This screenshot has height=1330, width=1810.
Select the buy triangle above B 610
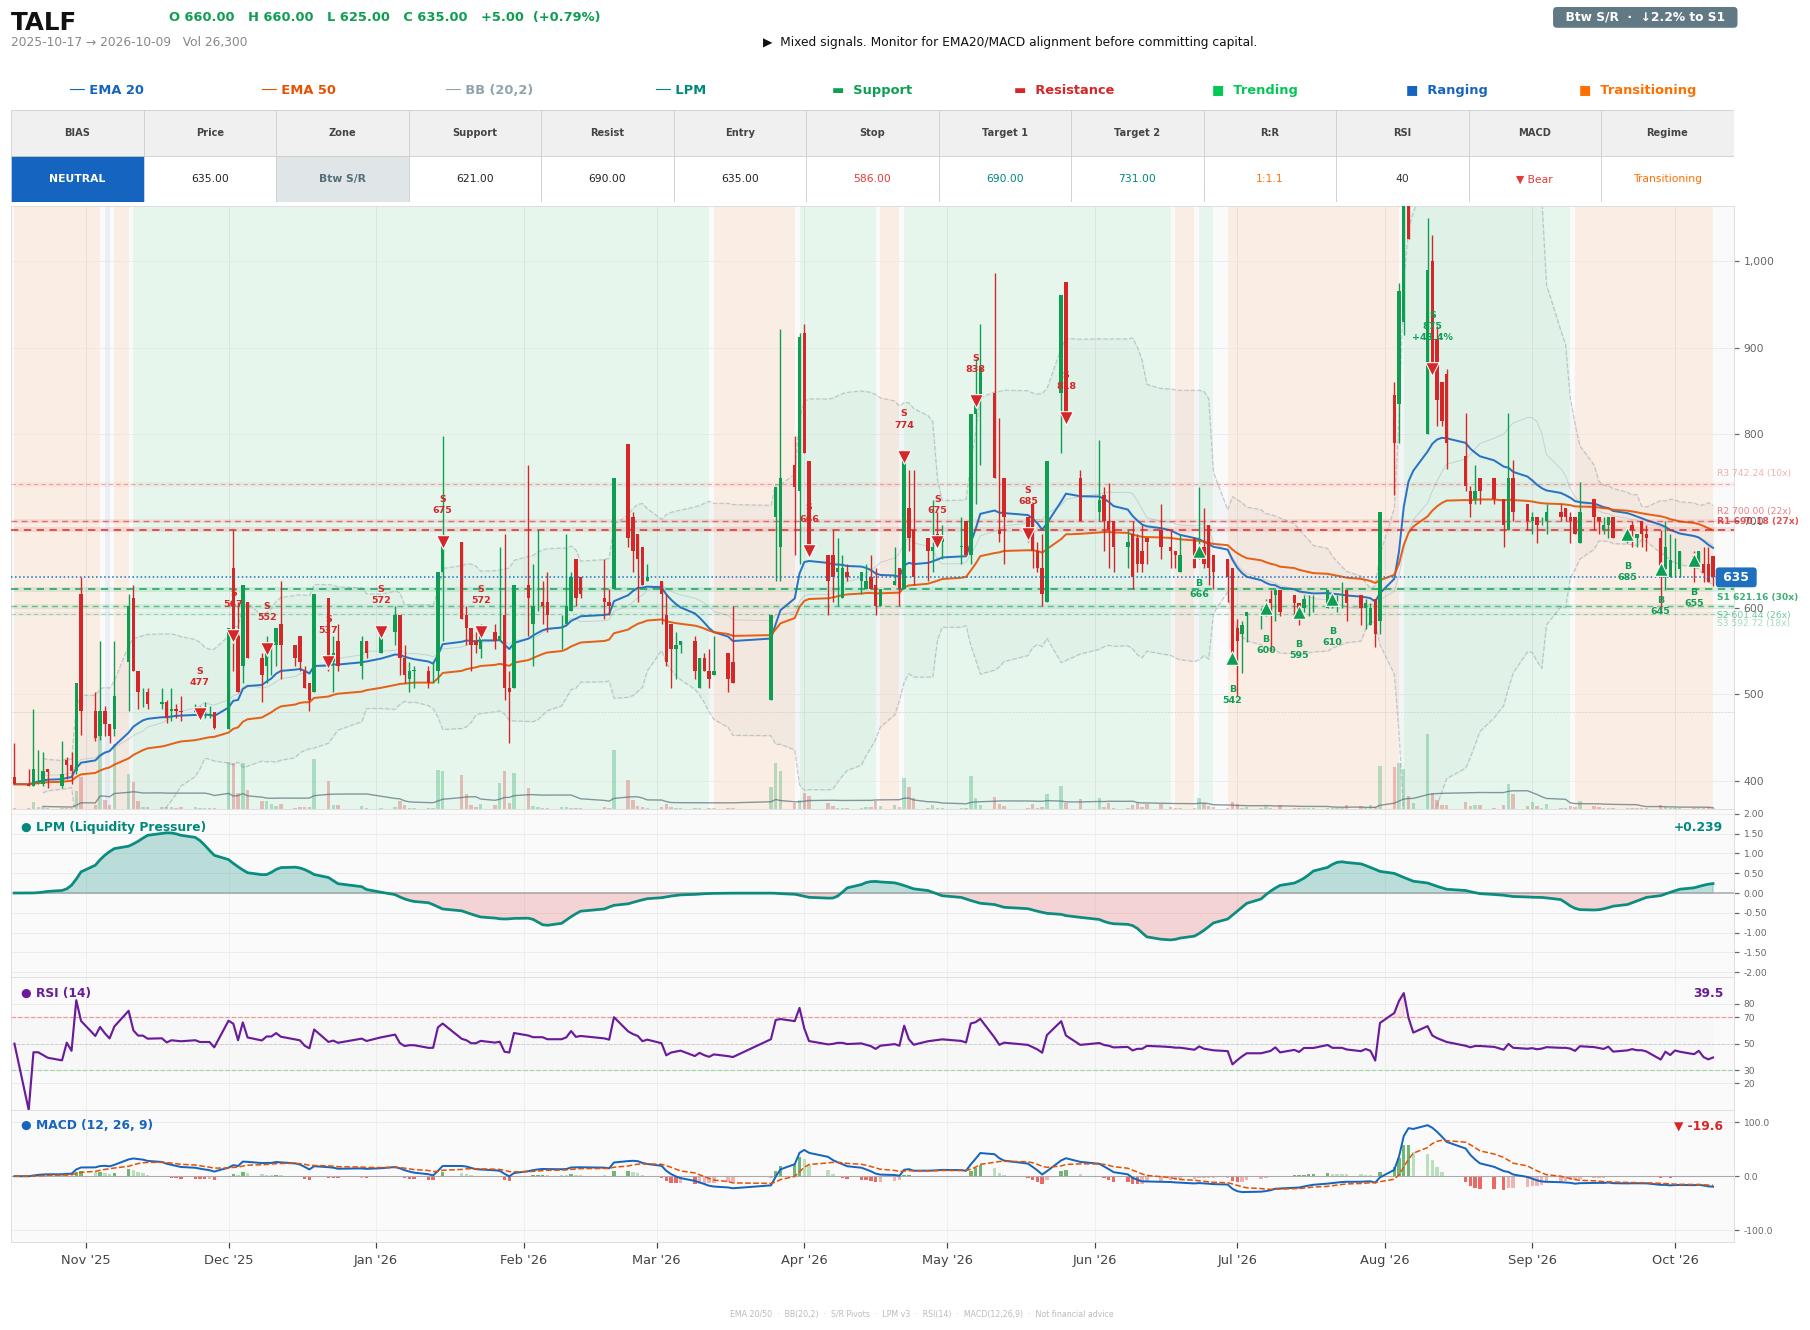click(1332, 600)
